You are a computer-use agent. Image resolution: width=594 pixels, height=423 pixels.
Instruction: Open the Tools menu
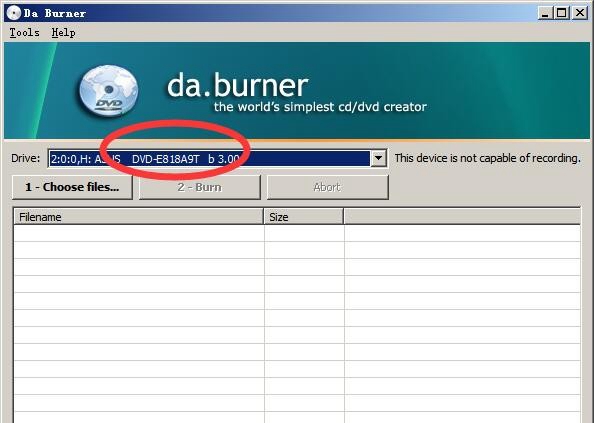click(x=25, y=33)
